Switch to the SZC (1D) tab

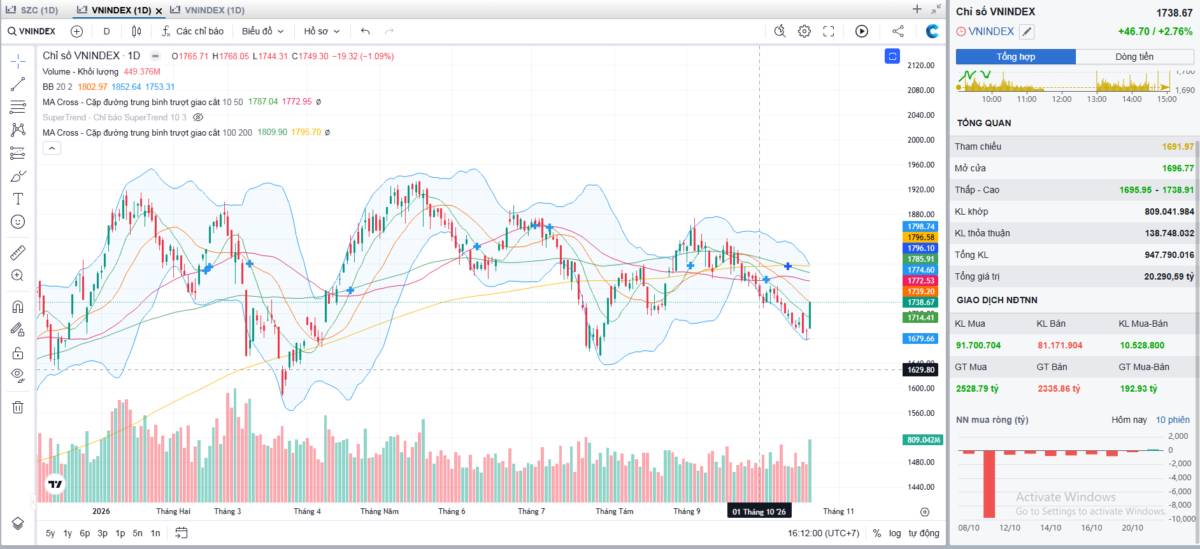tap(33, 9)
